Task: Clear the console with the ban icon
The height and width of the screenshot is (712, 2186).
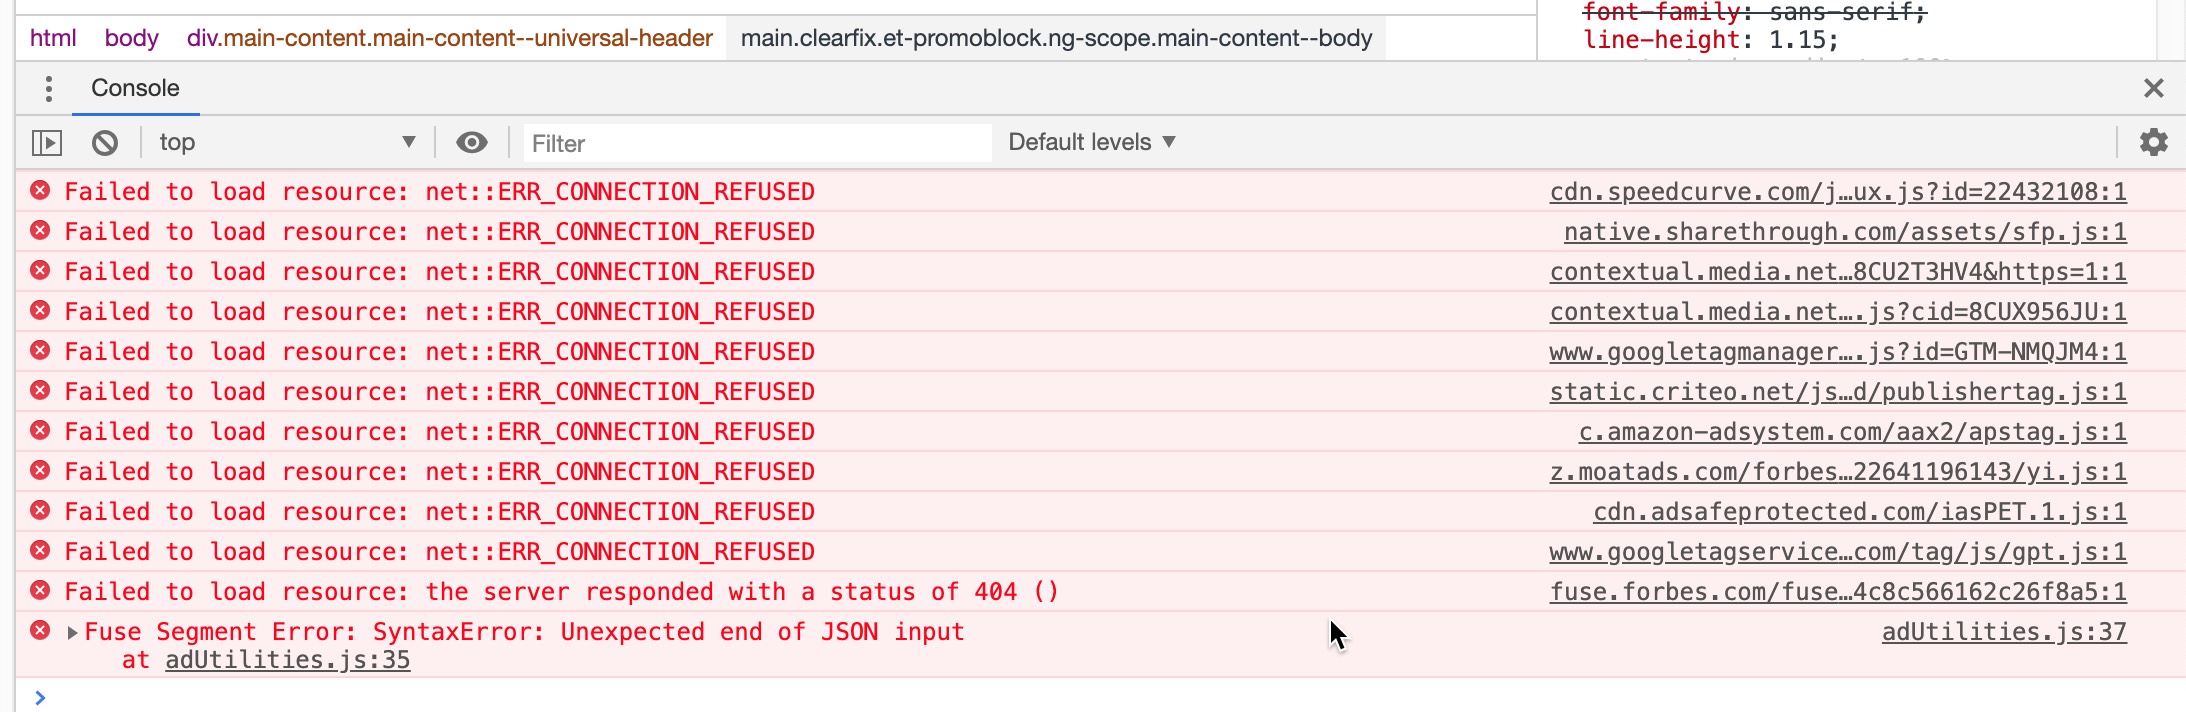Action: click(x=105, y=143)
